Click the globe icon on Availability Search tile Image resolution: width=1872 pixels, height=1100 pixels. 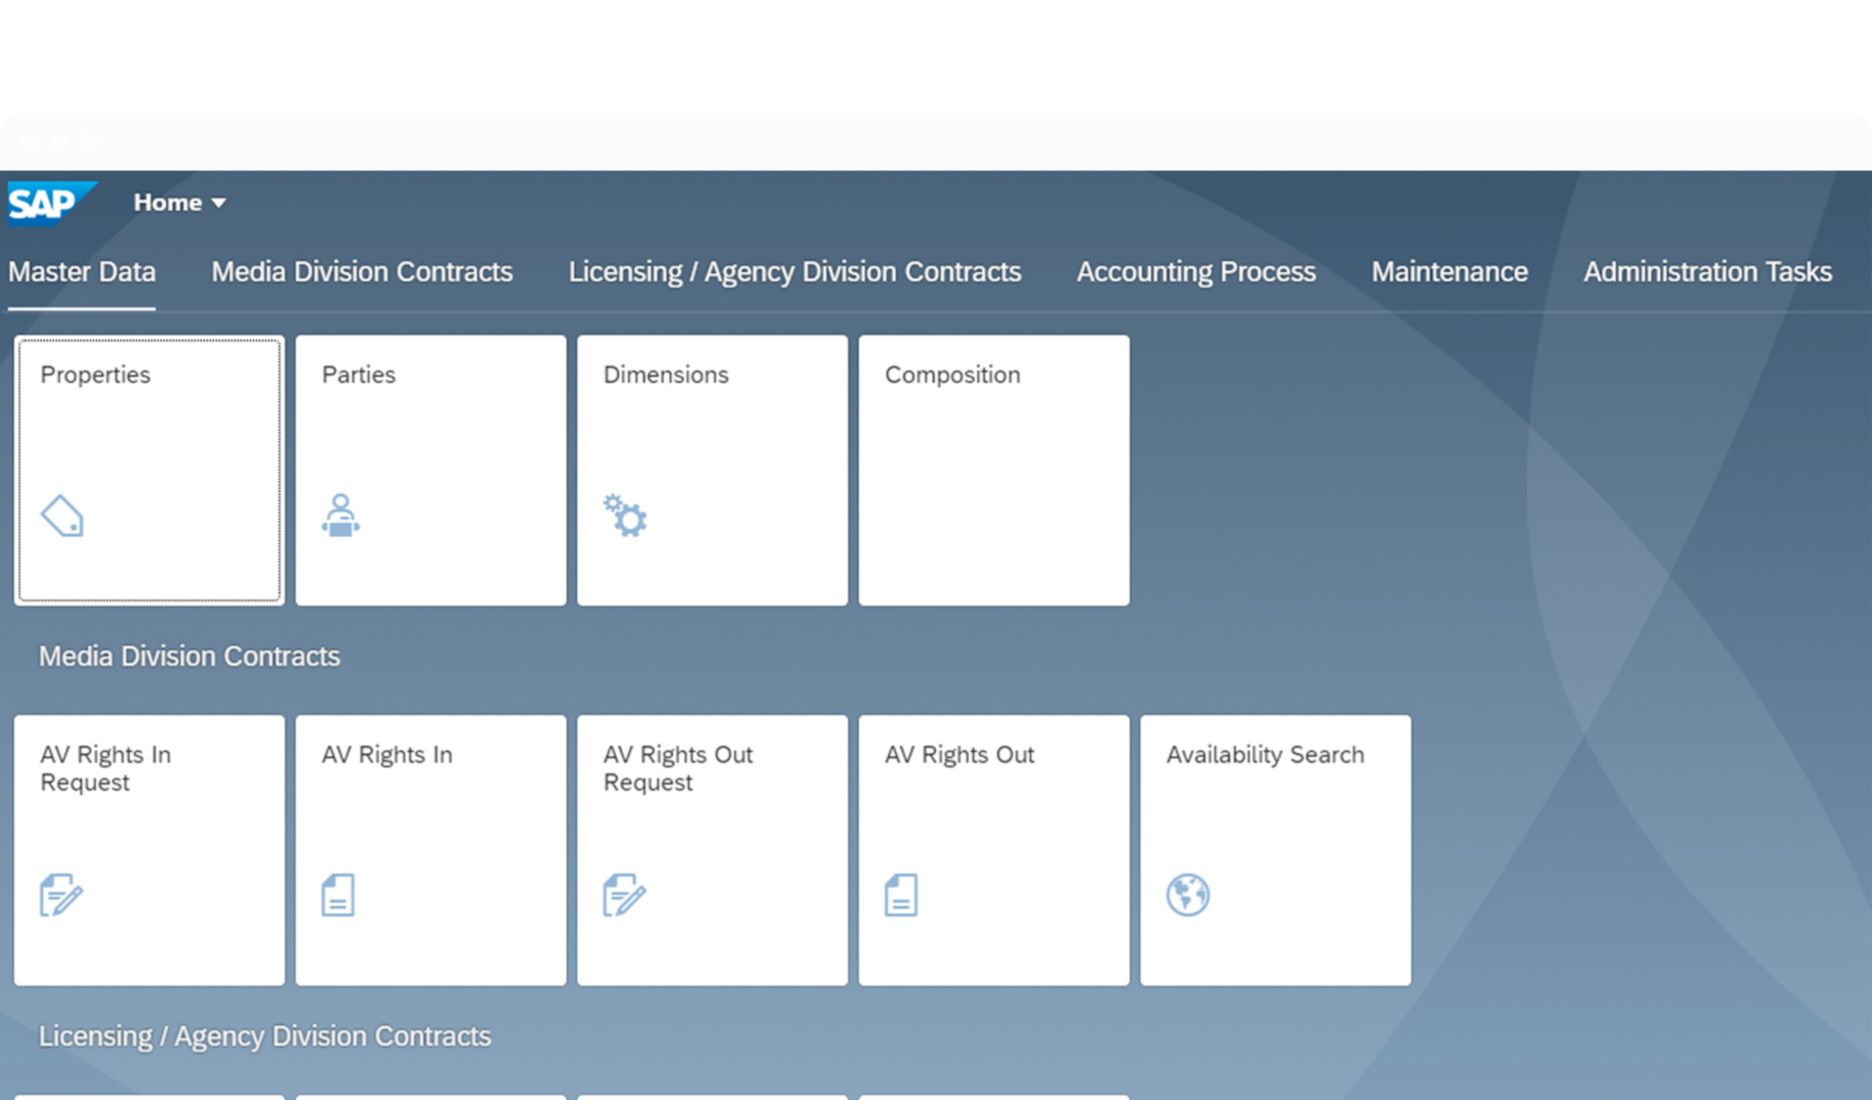tap(1188, 895)
